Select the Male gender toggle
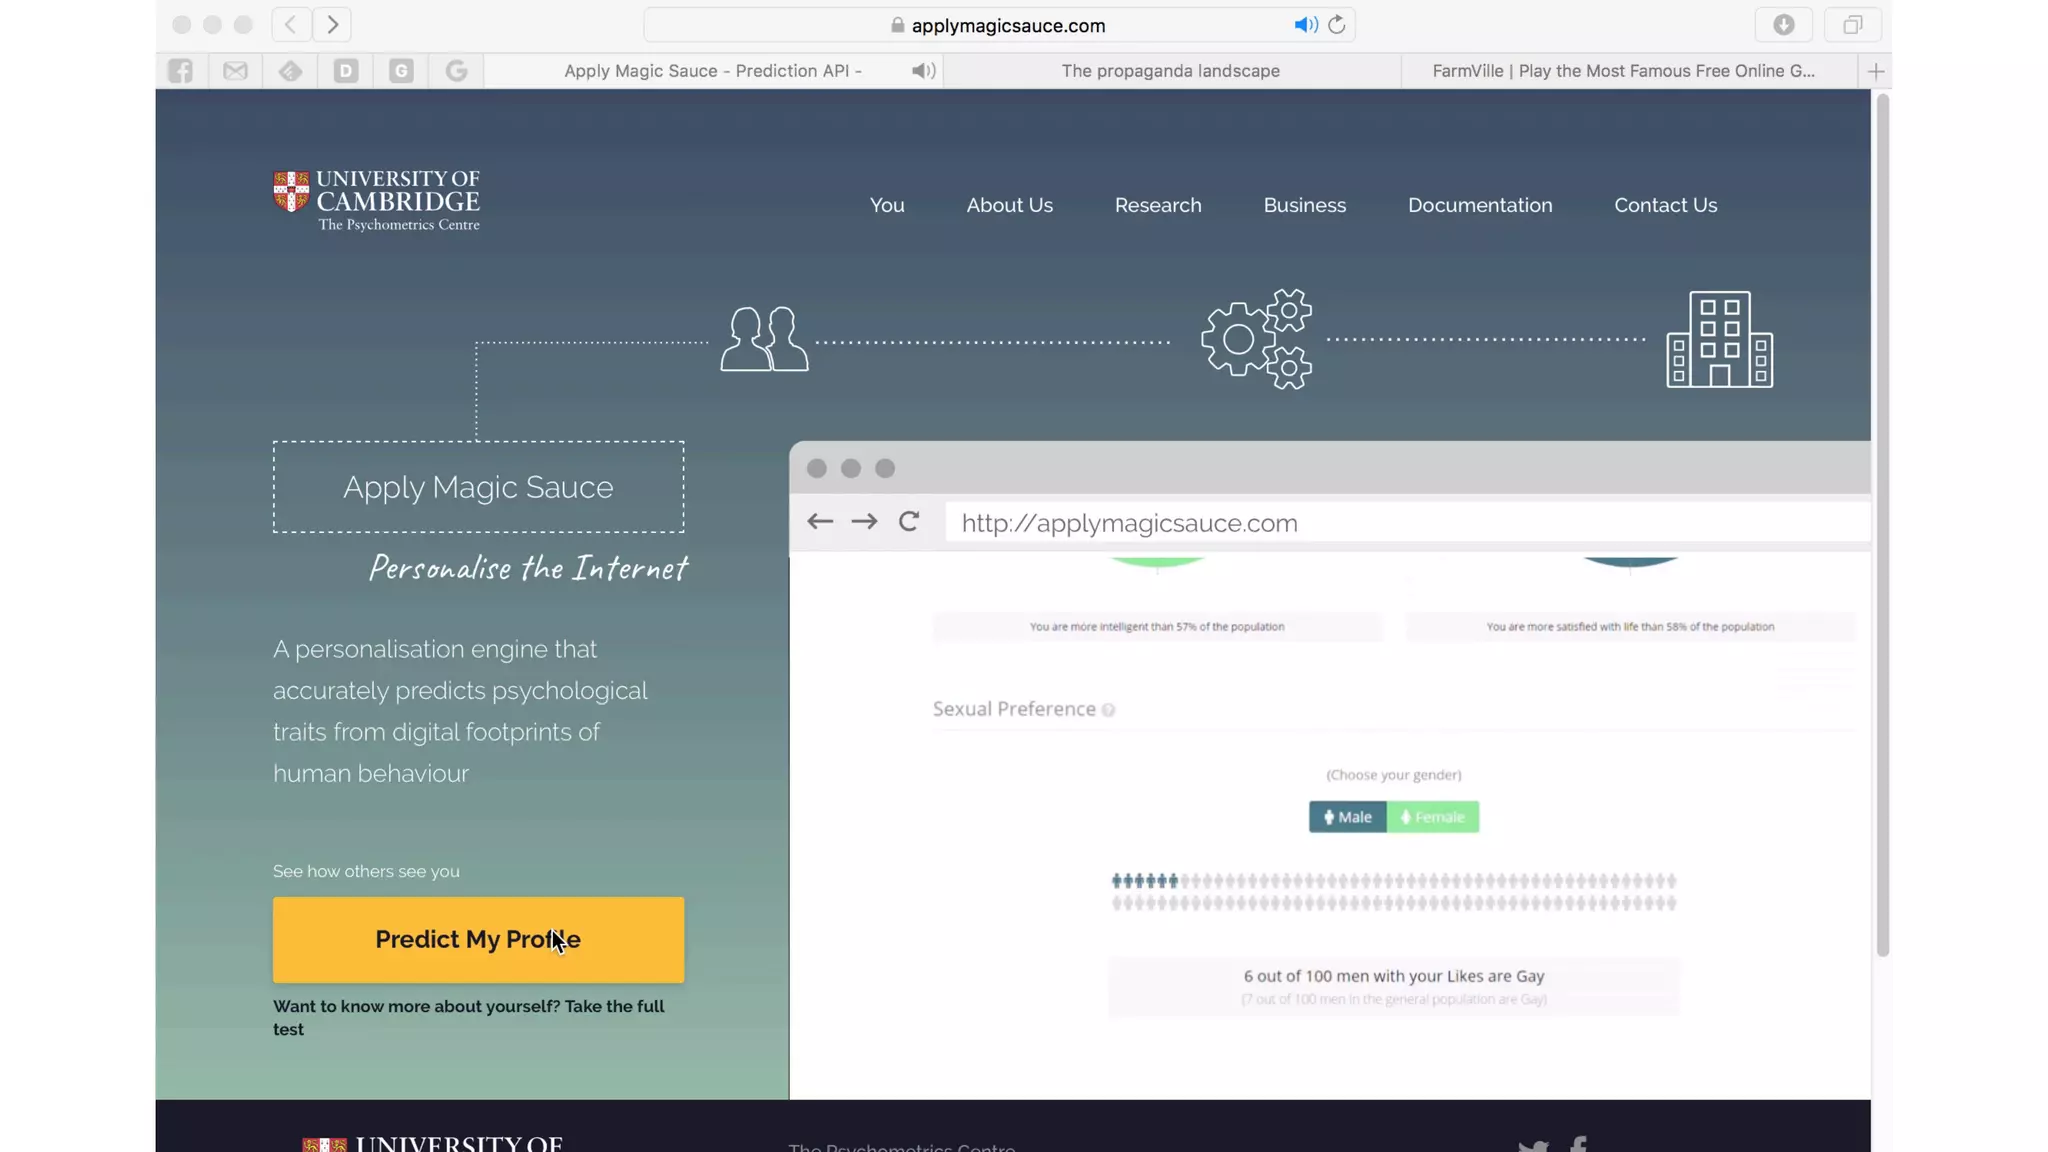This screenshot has height=1152, width=2048. click(x=1347, y=817)
